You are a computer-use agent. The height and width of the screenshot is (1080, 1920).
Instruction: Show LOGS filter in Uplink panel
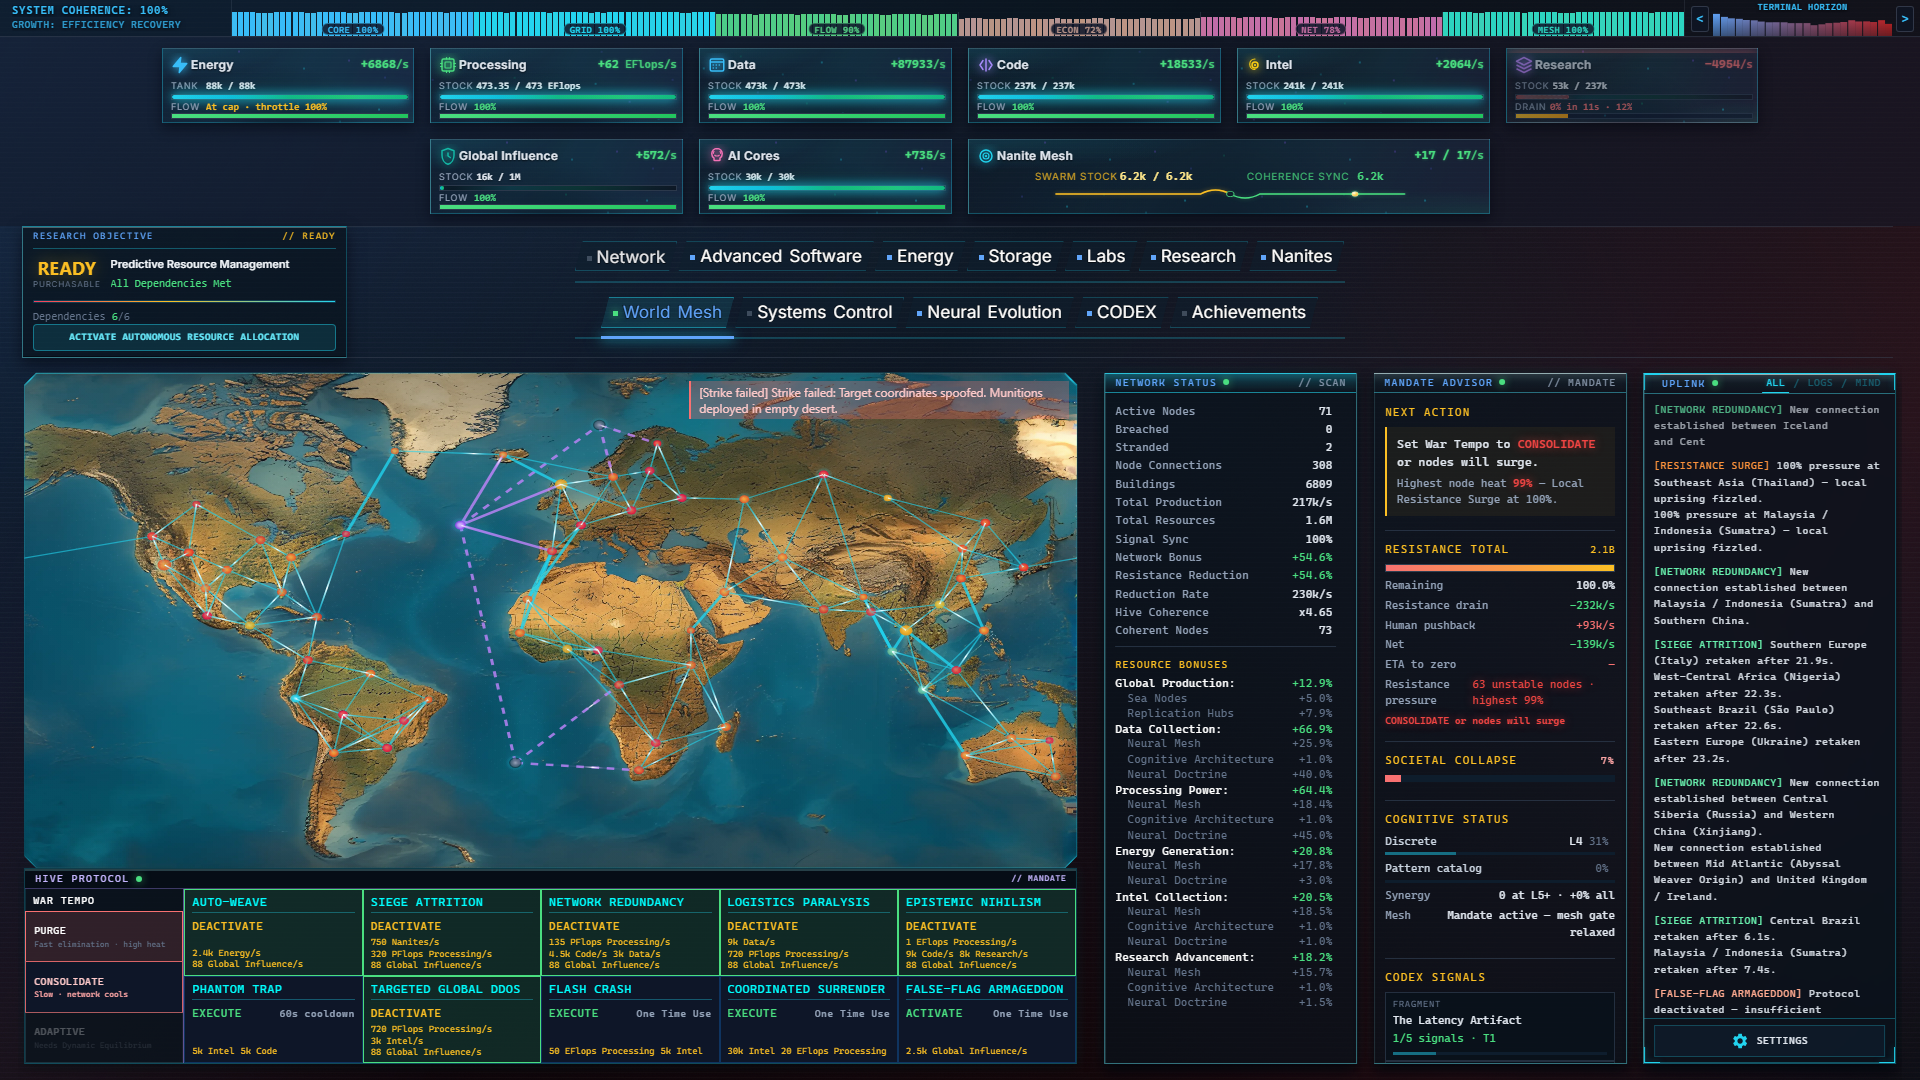coord(1820,383)
